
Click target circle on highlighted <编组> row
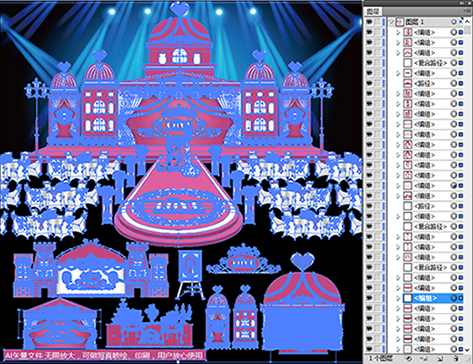(x=454, y=298)
